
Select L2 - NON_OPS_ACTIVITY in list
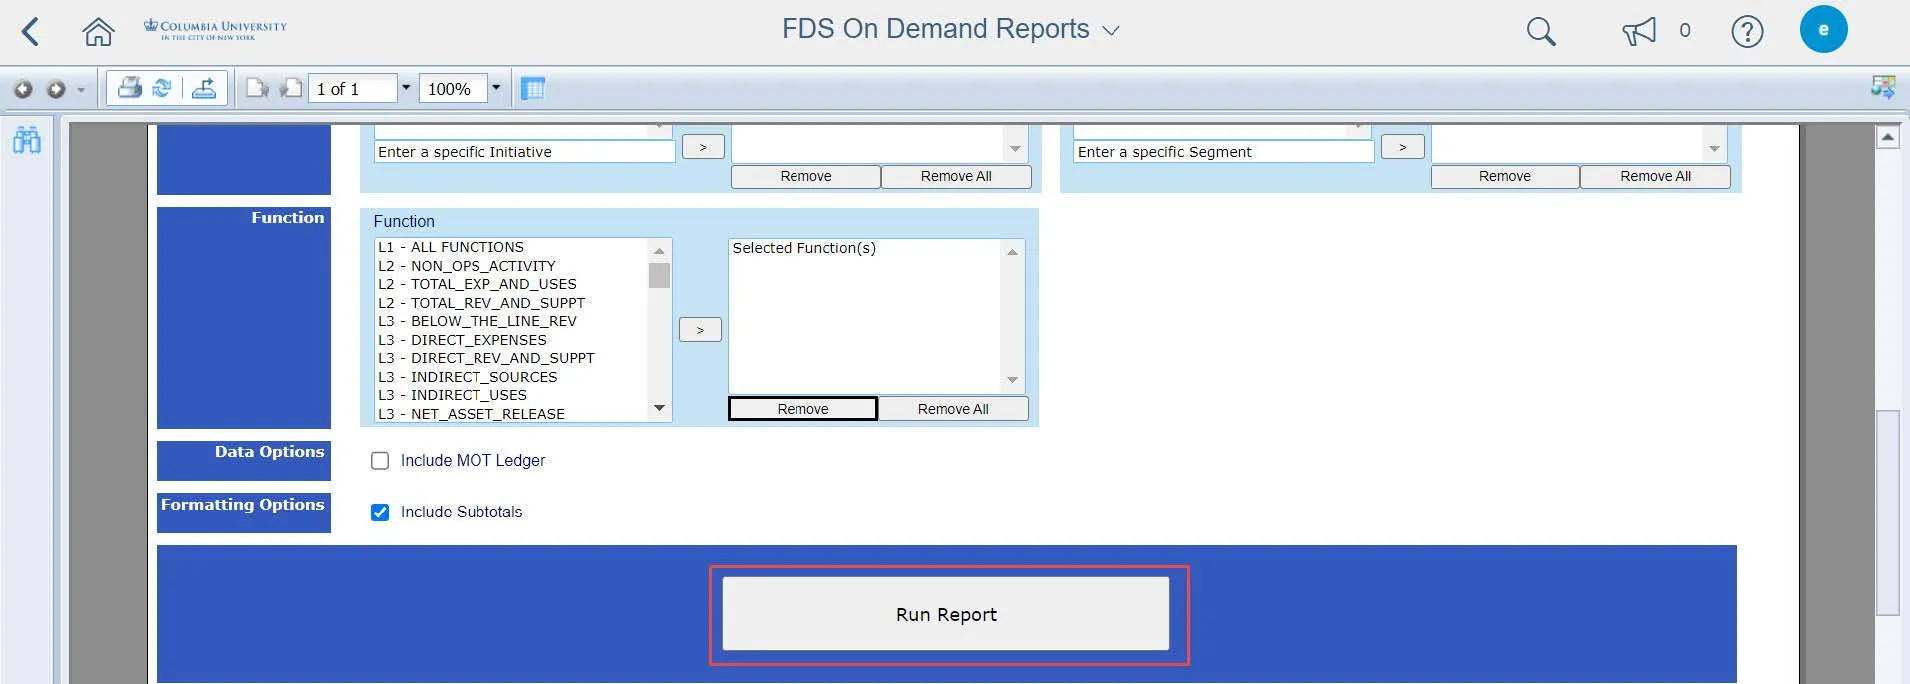(x=511, y=266)
